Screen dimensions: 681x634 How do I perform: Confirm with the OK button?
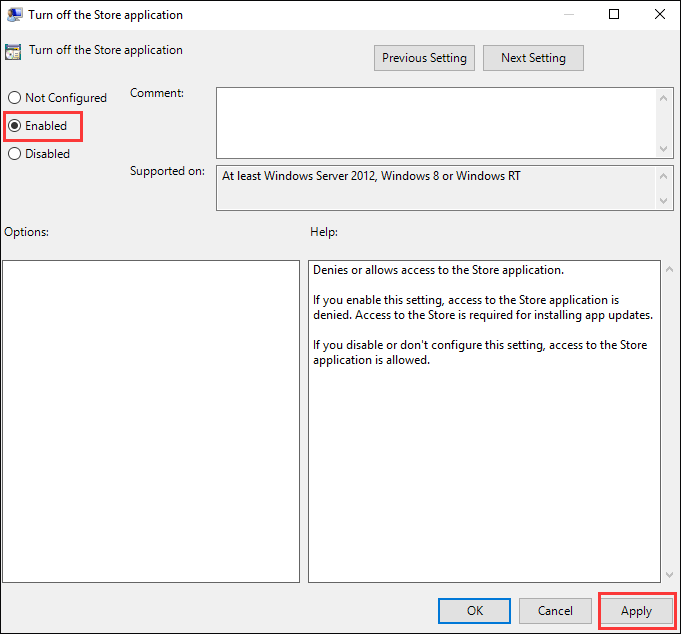(474, 611)
